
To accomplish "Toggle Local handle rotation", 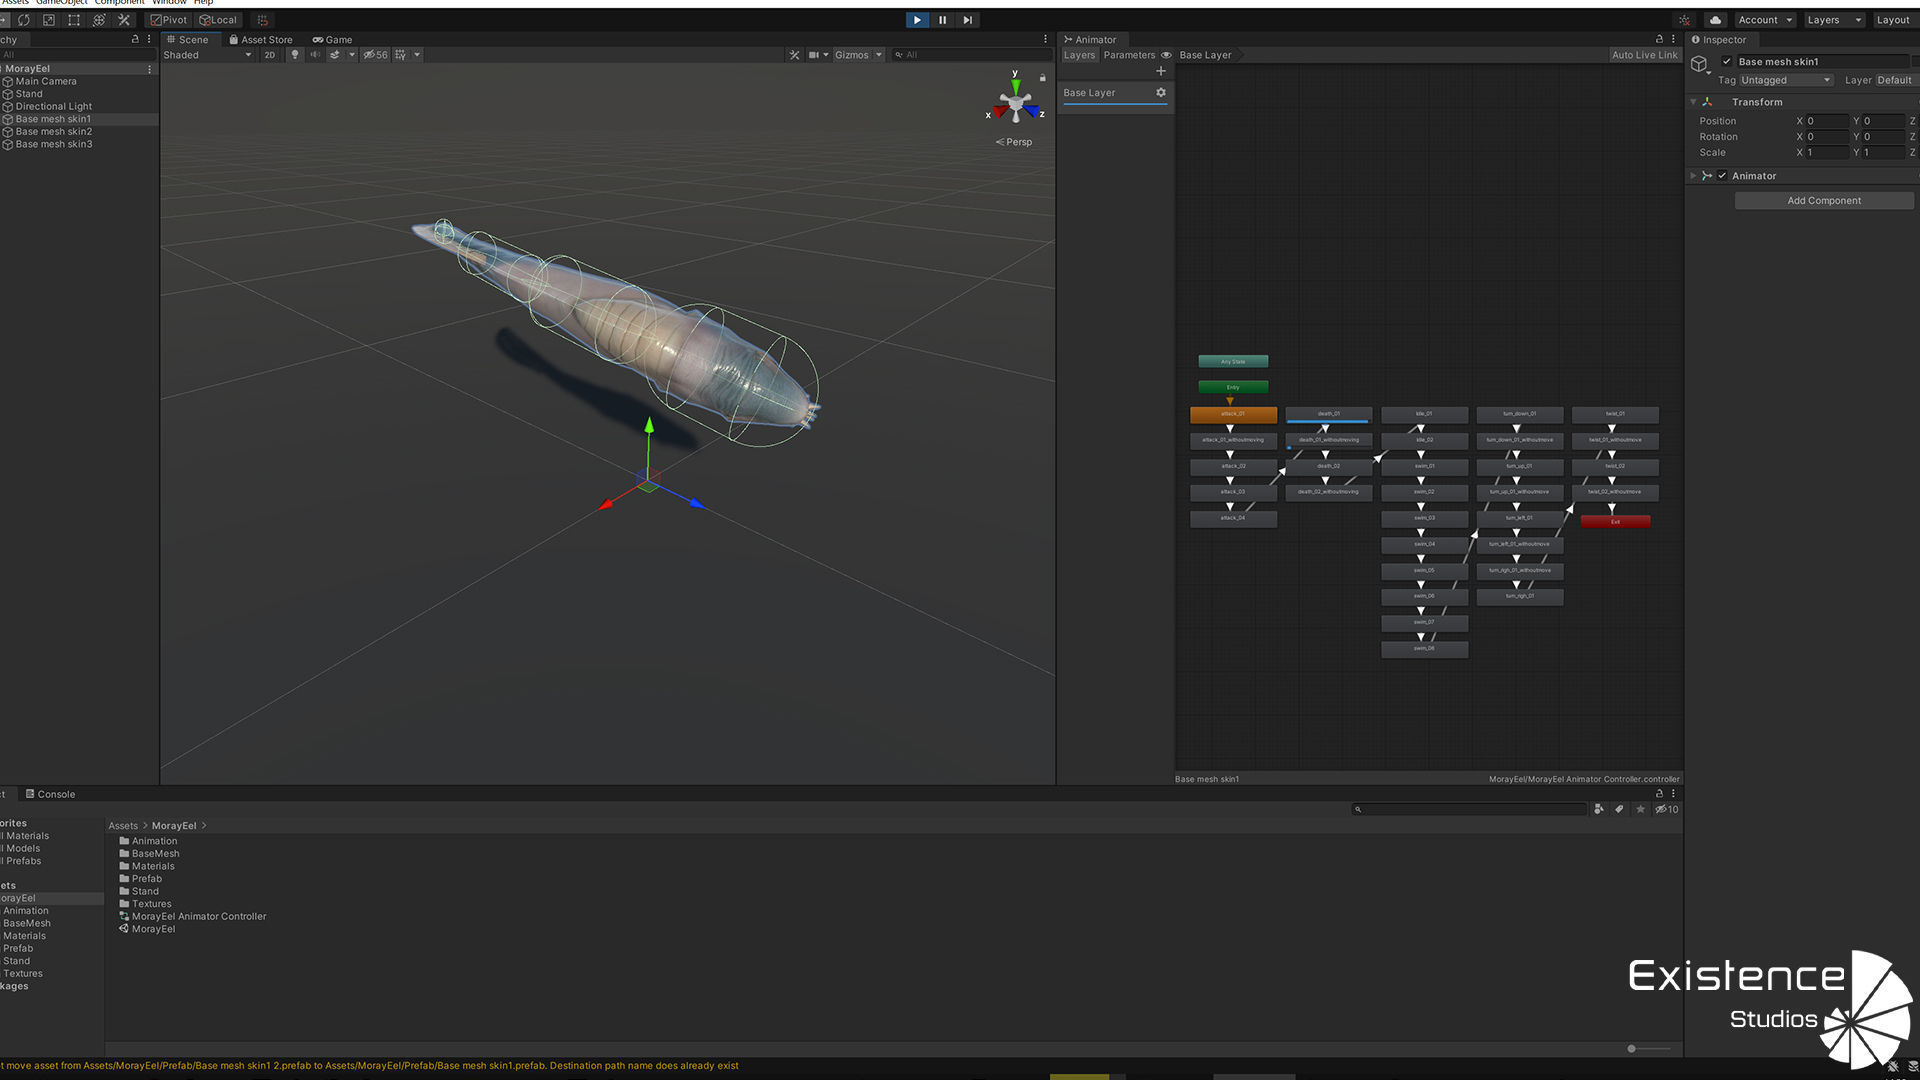I will [x=218, y=20].
